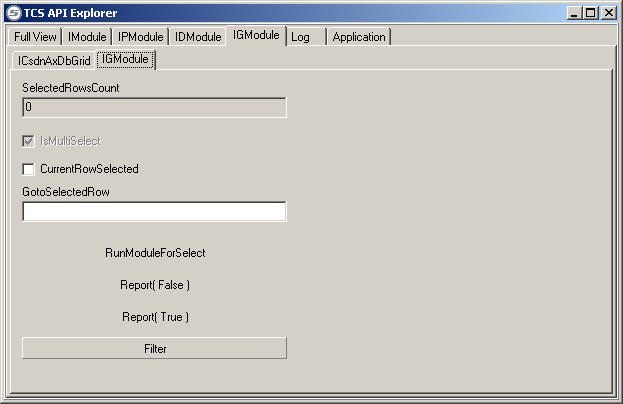The image size is (623, 404).
Task: Go to the IDModule tab
Action: [x=197, y=37]
